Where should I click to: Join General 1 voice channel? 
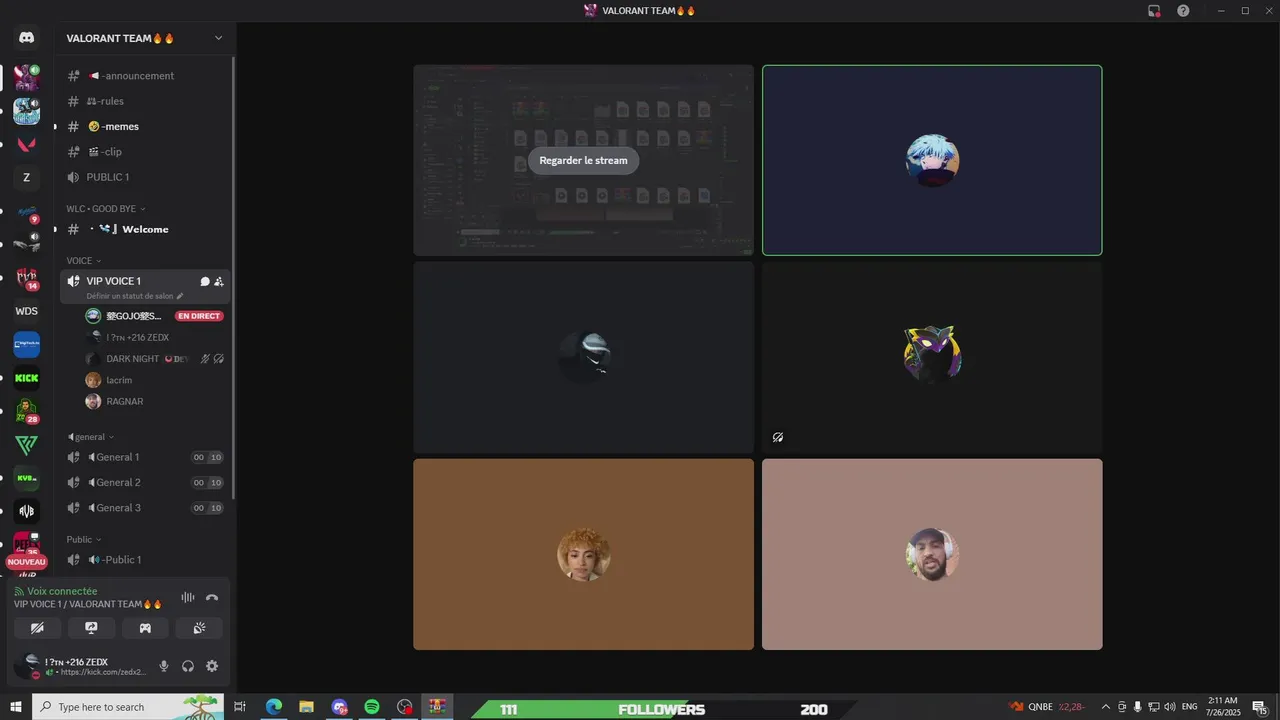pos(145,457)
